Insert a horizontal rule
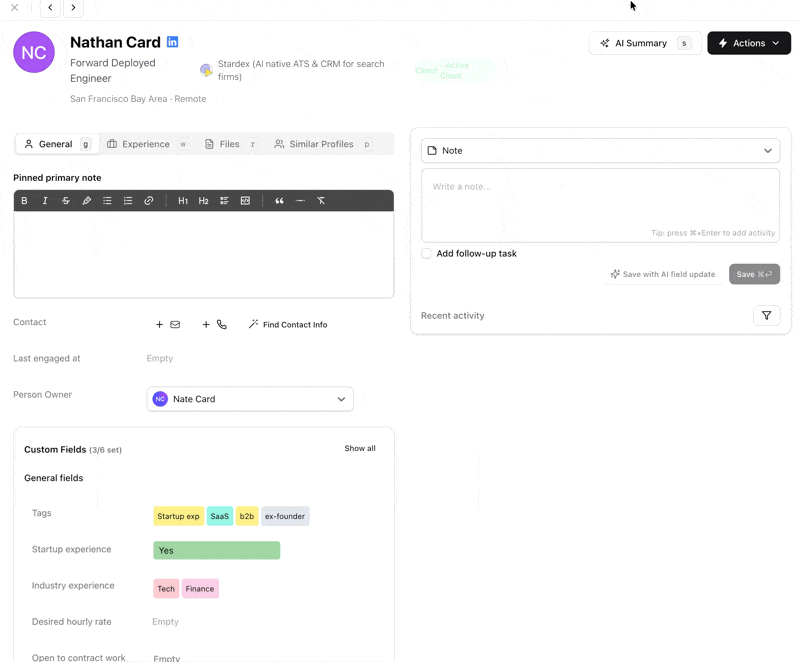This screenshot has width=800, height=662. tap(300, 200)
